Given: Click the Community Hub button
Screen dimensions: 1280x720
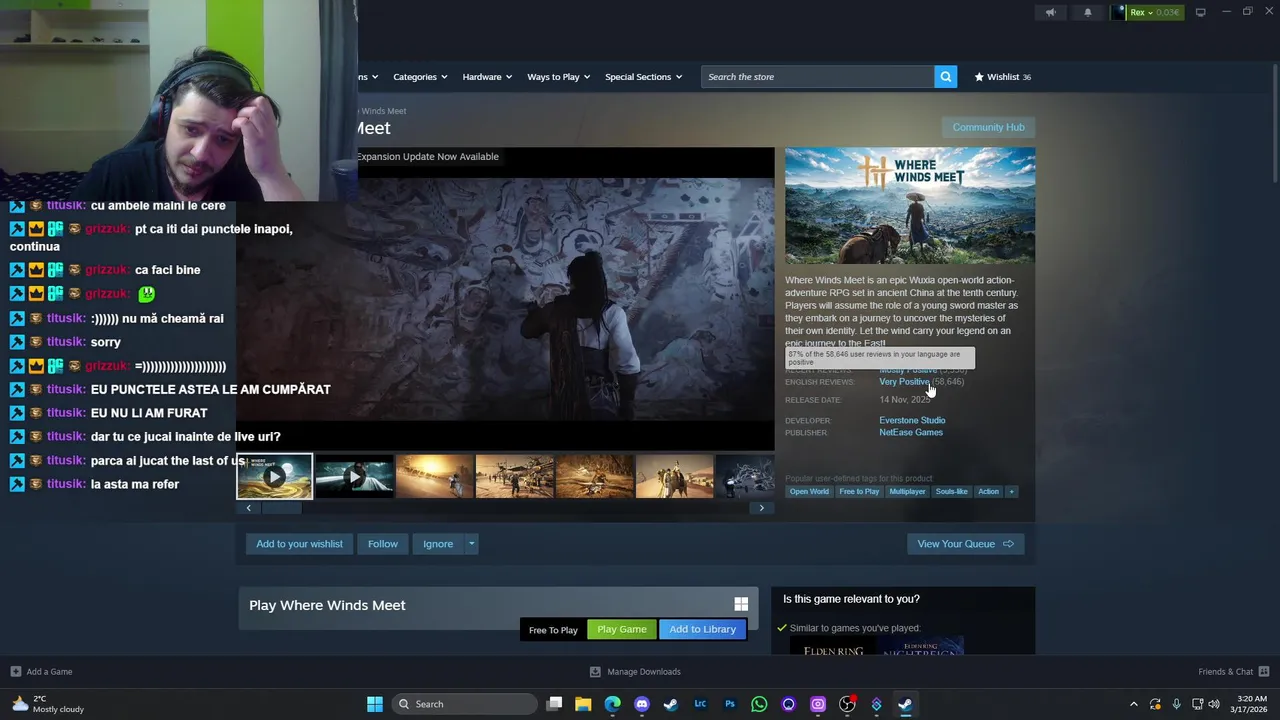Looking at the screenshot, I should click(988, 127).
